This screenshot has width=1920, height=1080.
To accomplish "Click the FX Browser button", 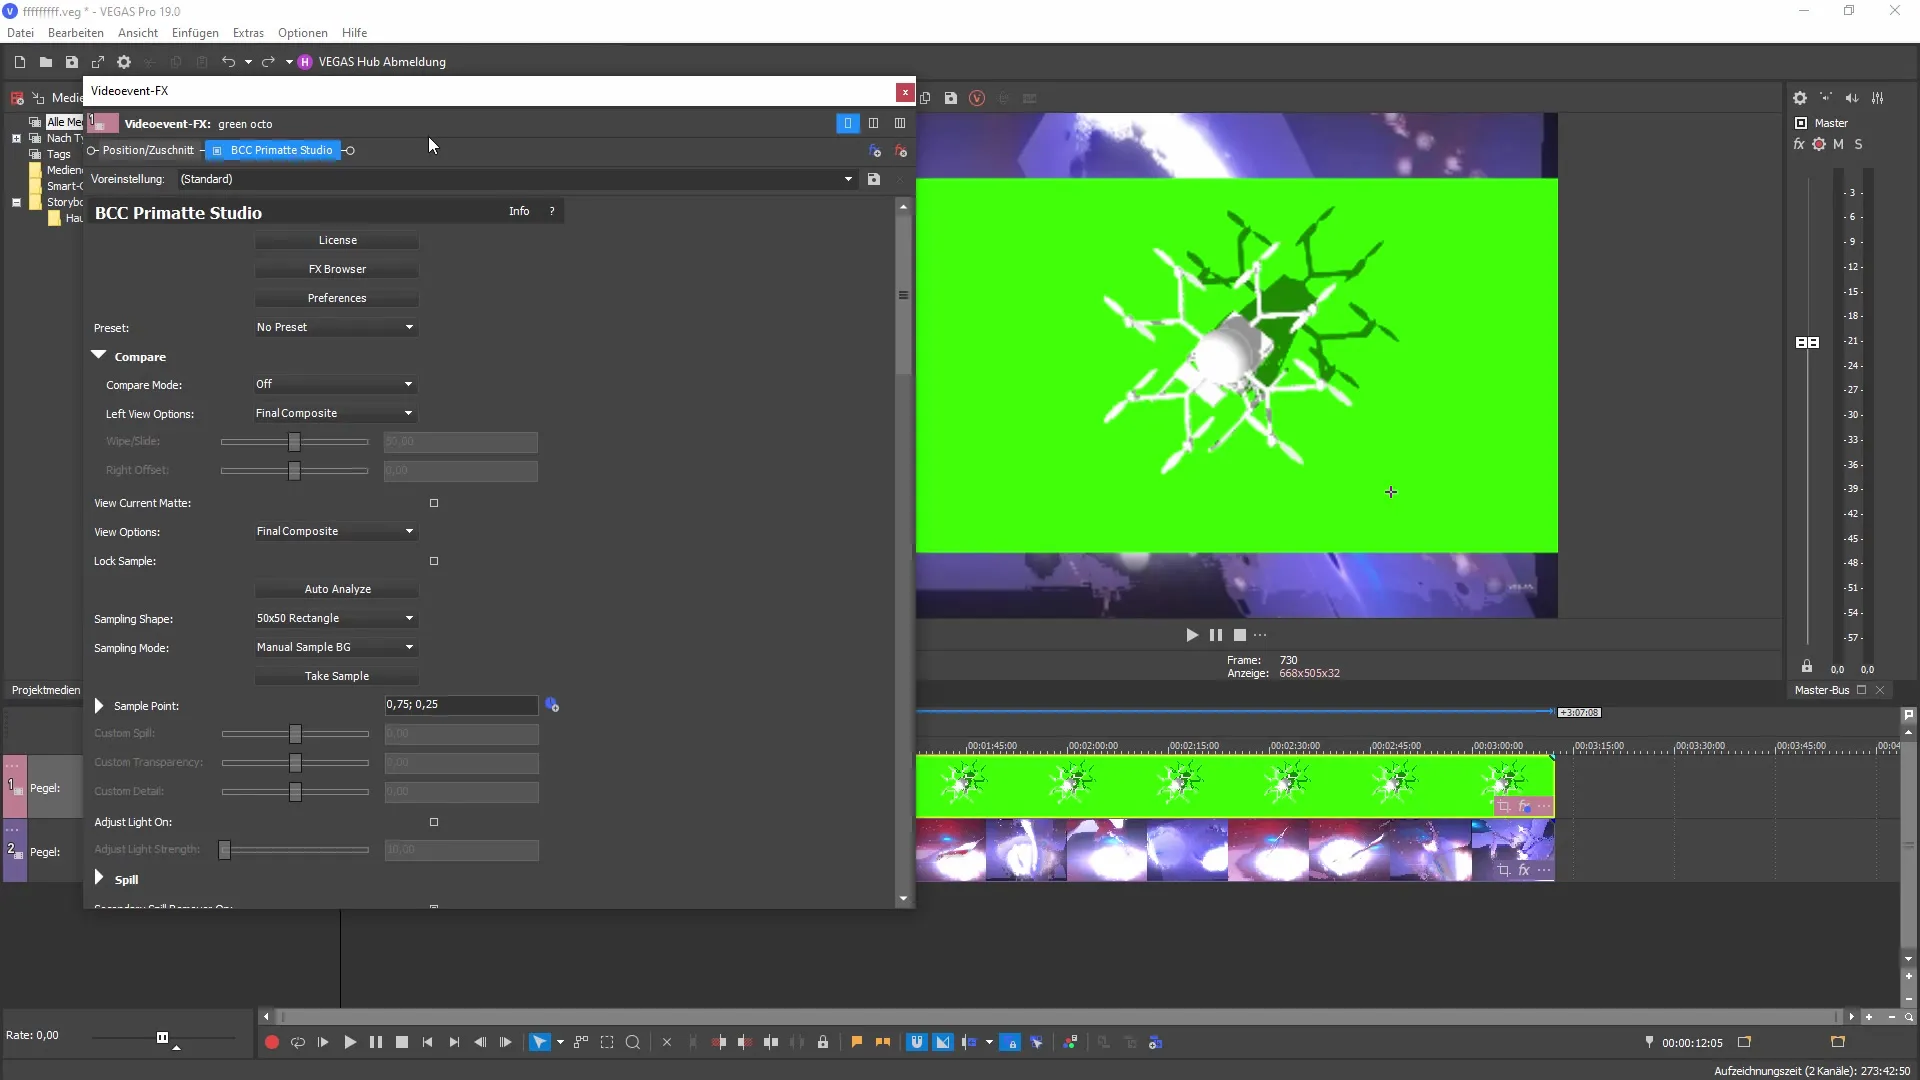I will point(337,269).
